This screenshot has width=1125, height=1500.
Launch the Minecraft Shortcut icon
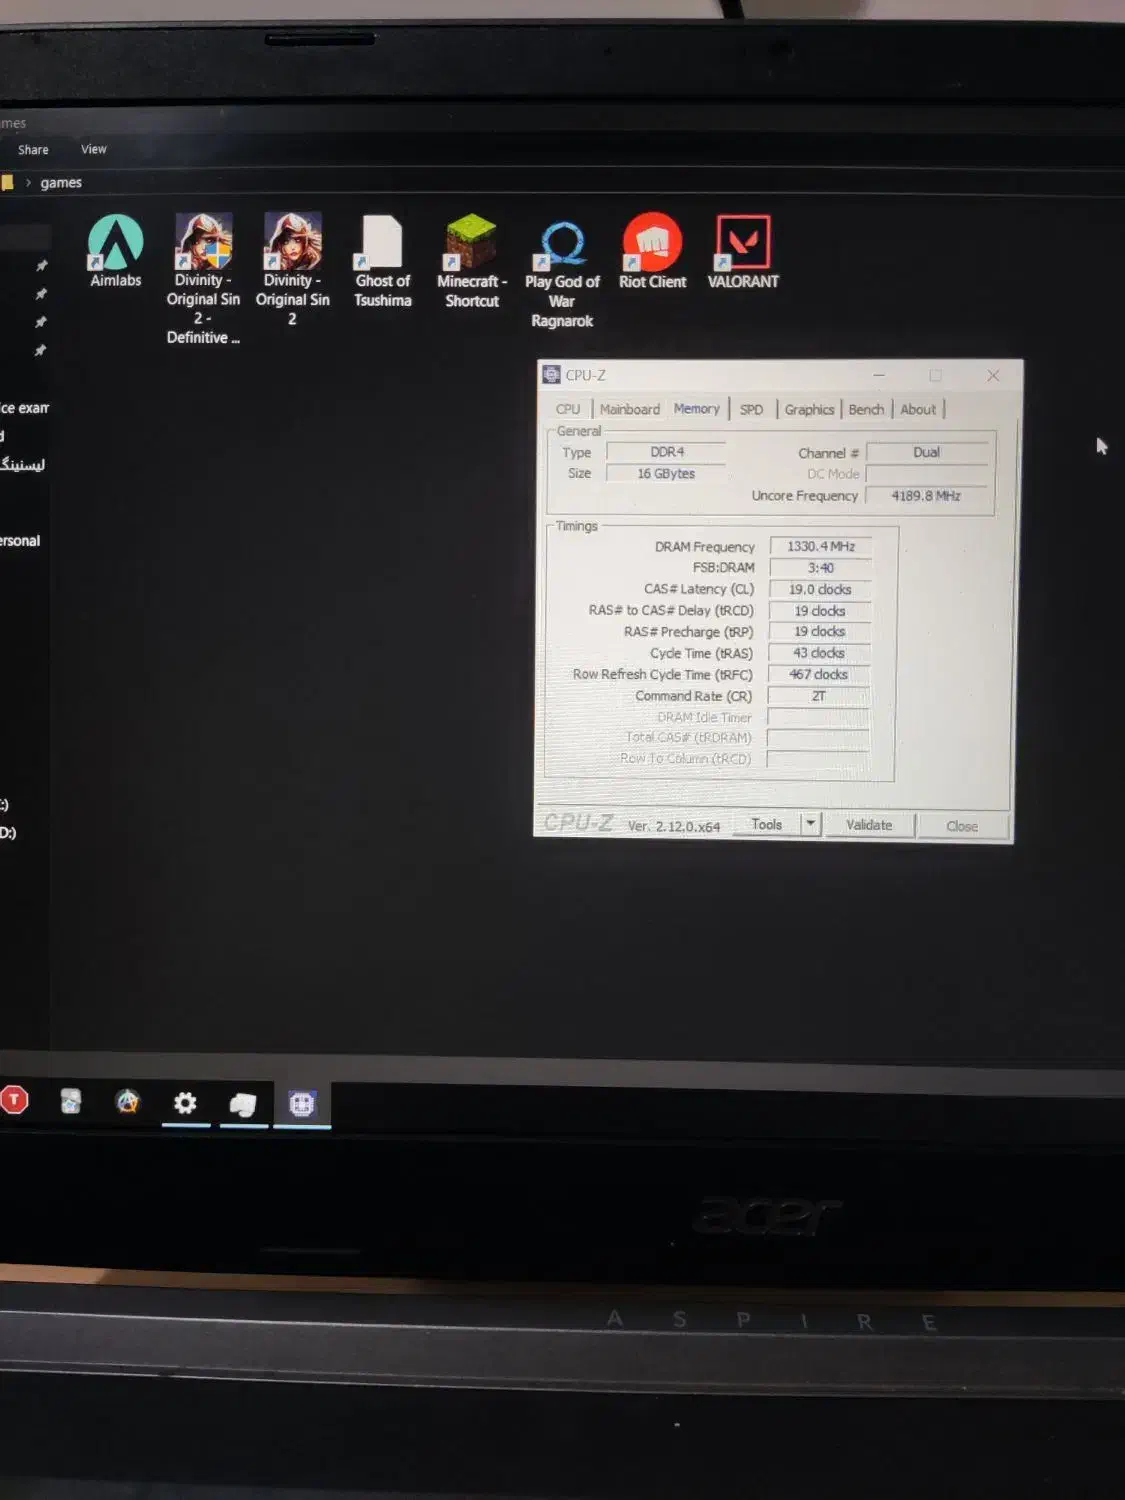click(471, 244)
